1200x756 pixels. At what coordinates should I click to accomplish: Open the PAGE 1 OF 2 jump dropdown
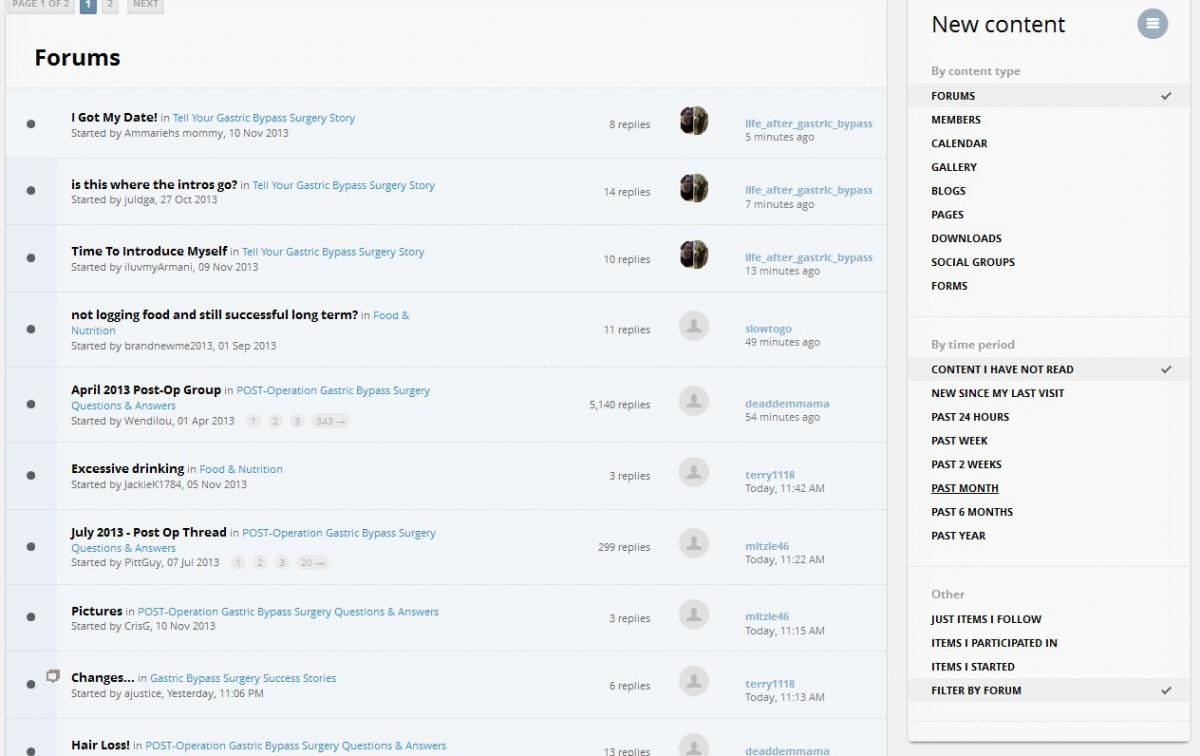click(x=40, y=4)
